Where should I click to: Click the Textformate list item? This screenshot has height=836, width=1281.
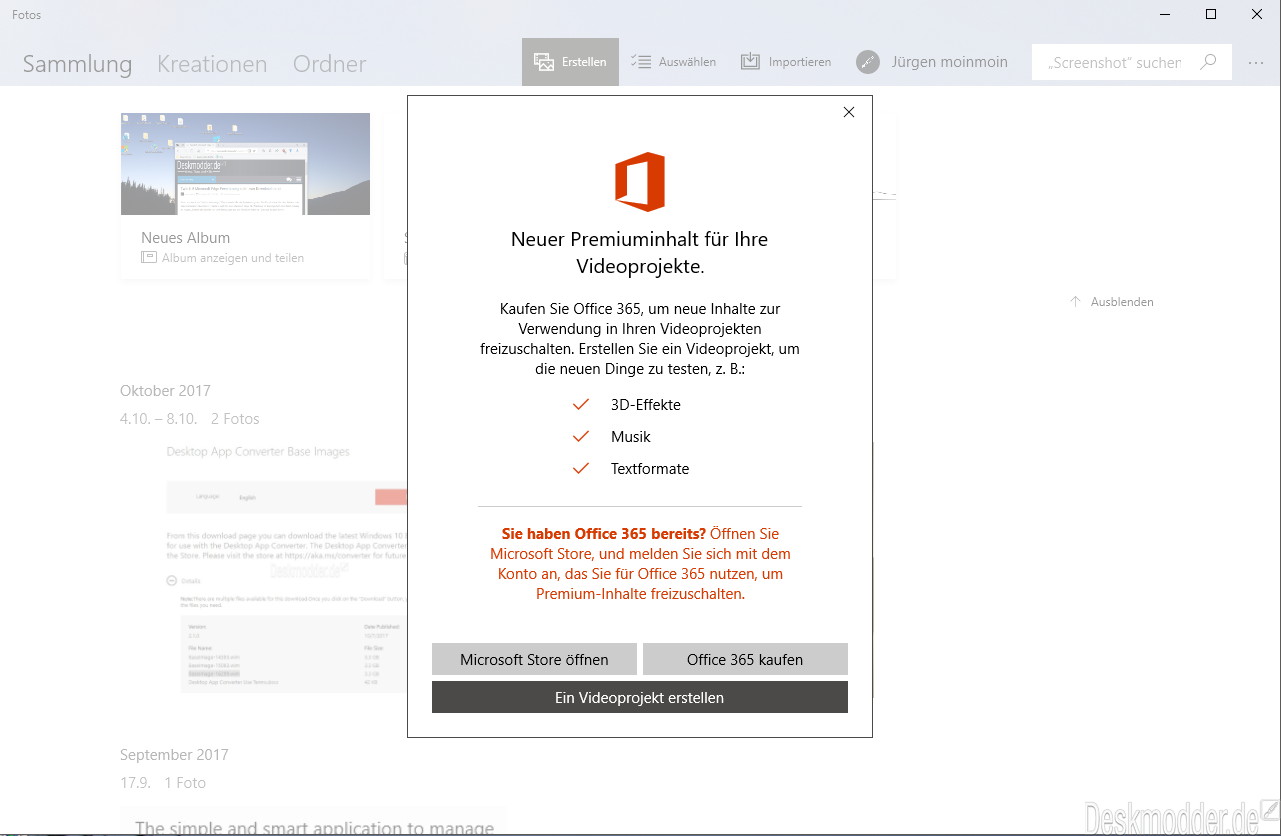coord(650,469)
